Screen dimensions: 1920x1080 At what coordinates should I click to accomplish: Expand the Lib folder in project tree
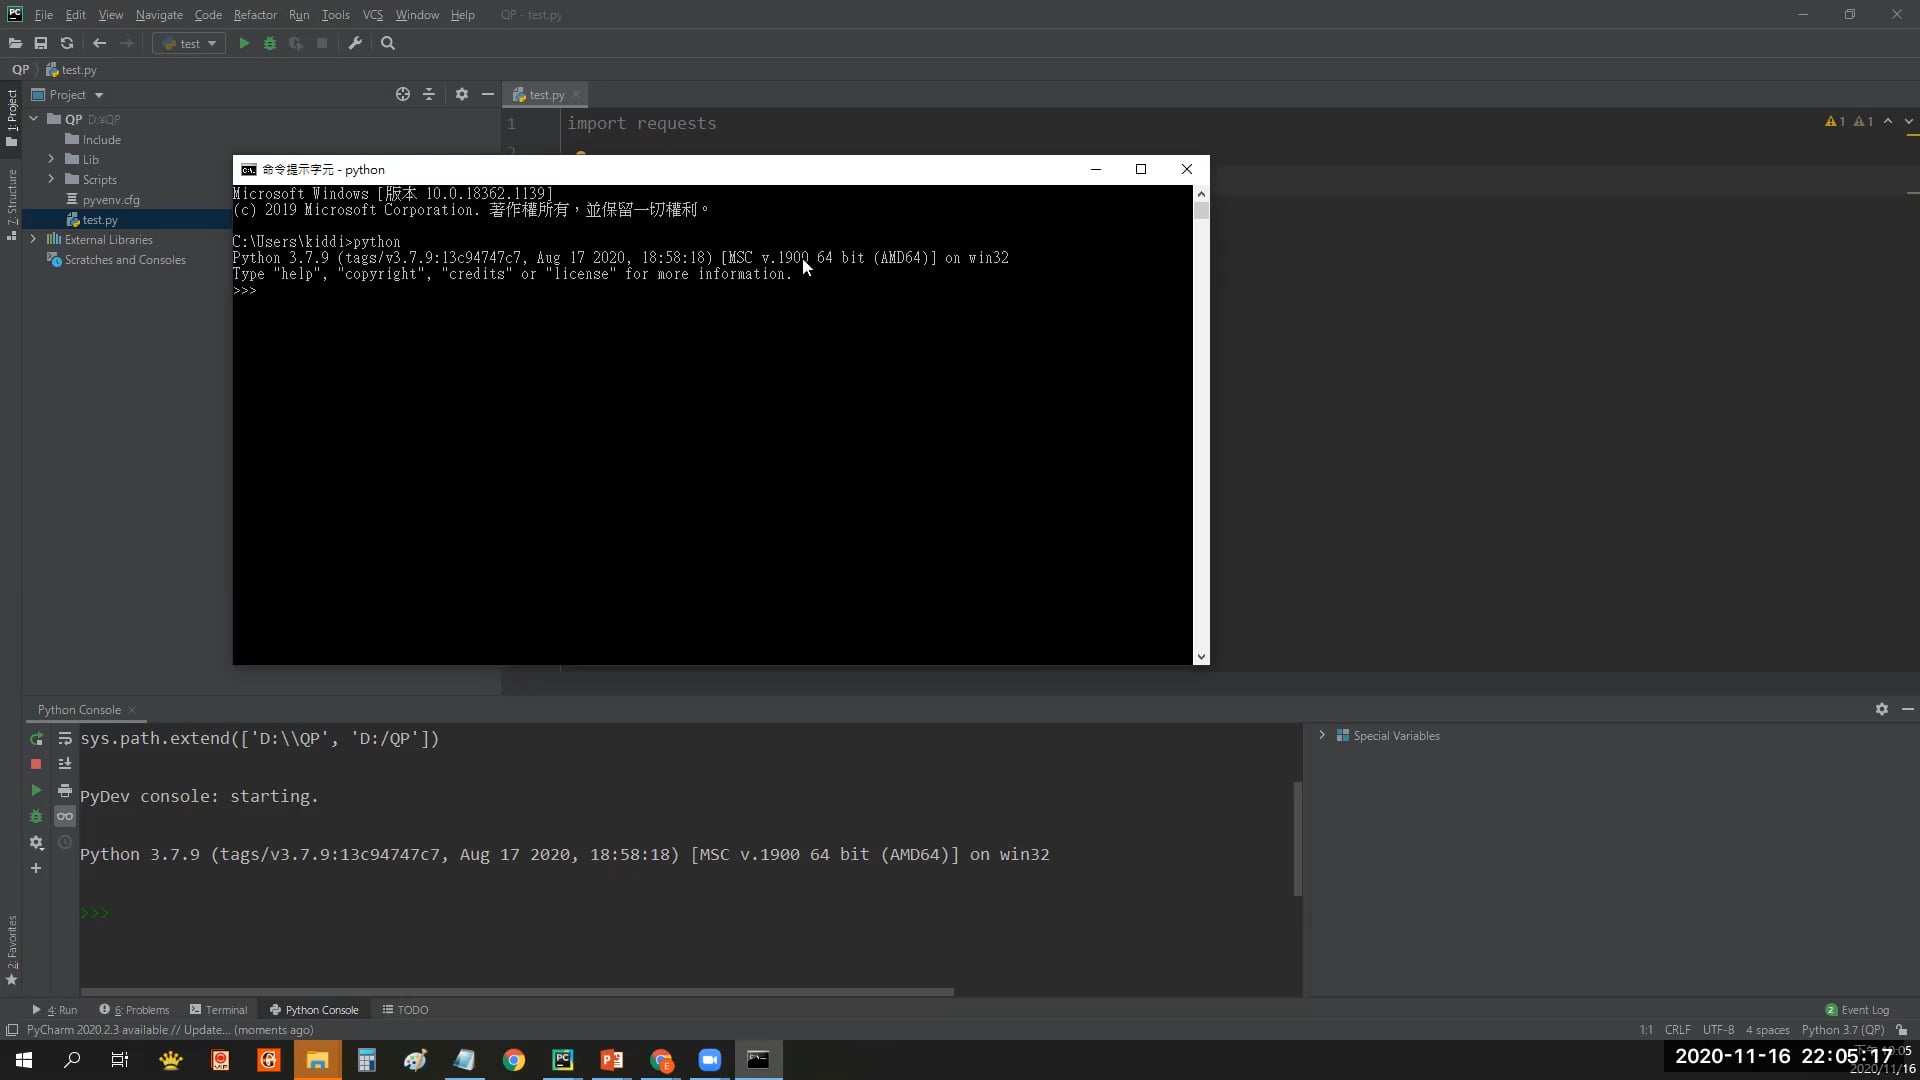point(51,159)
